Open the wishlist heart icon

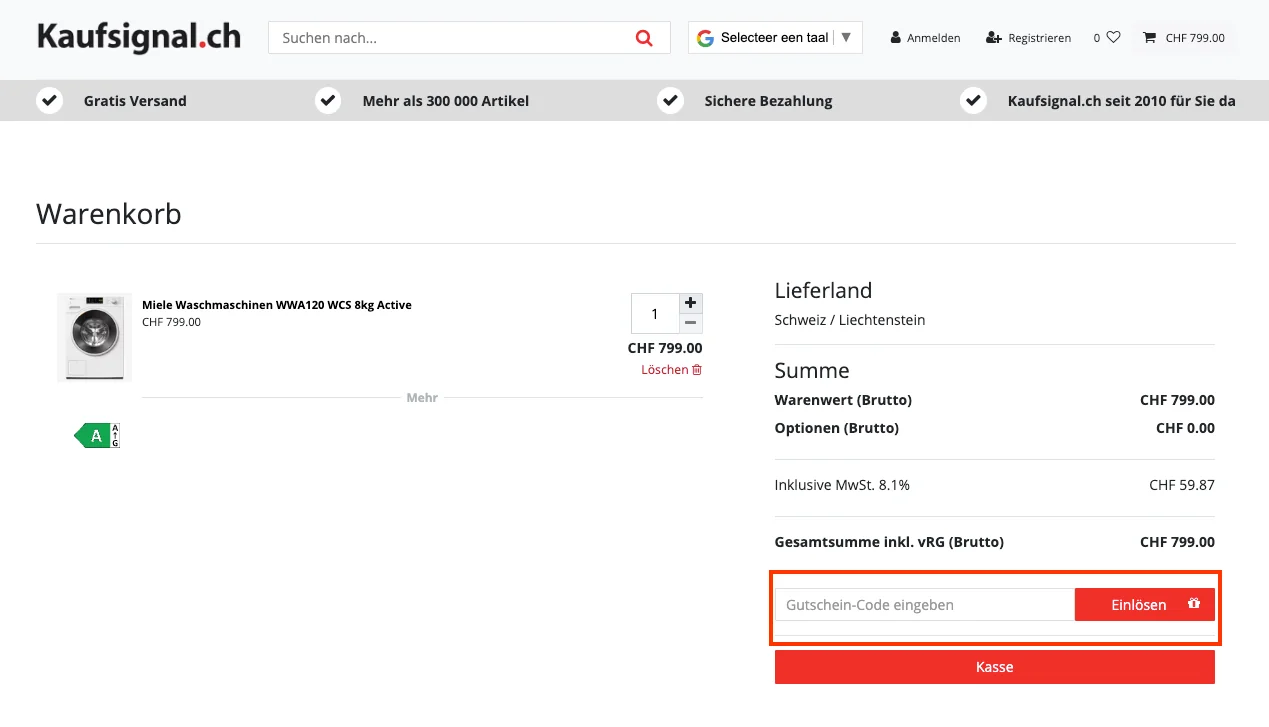1113,37
